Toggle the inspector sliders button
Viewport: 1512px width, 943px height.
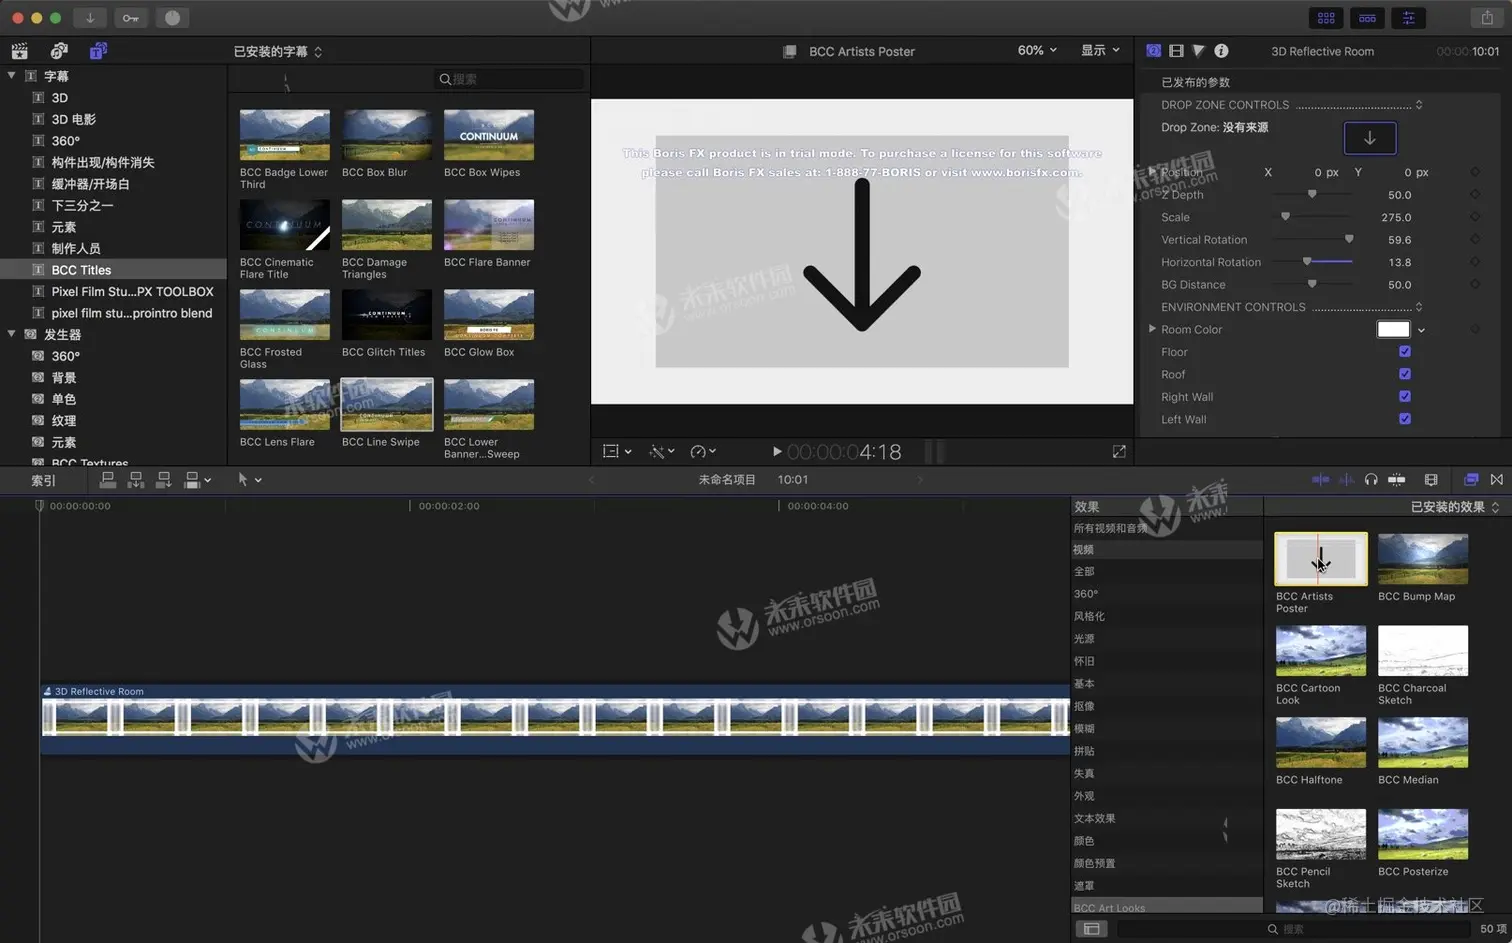(1408, 18)
